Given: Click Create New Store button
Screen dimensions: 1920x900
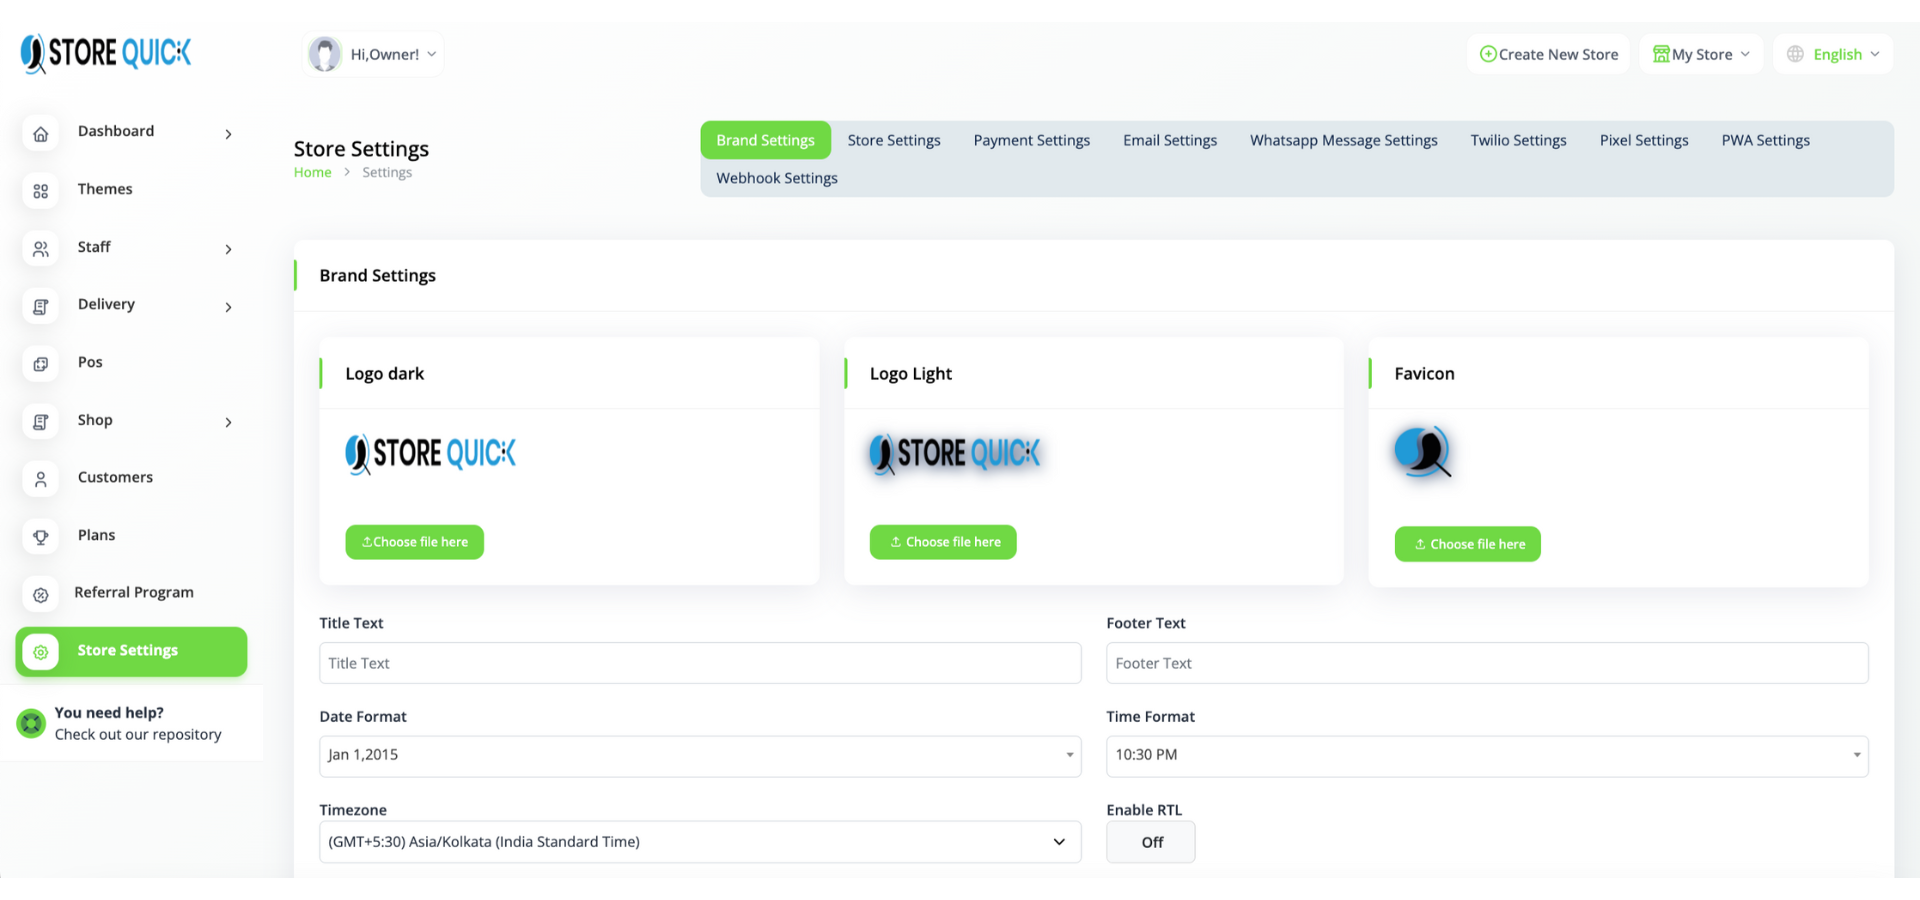Looking at the screenshot, I should (1548, 54).
